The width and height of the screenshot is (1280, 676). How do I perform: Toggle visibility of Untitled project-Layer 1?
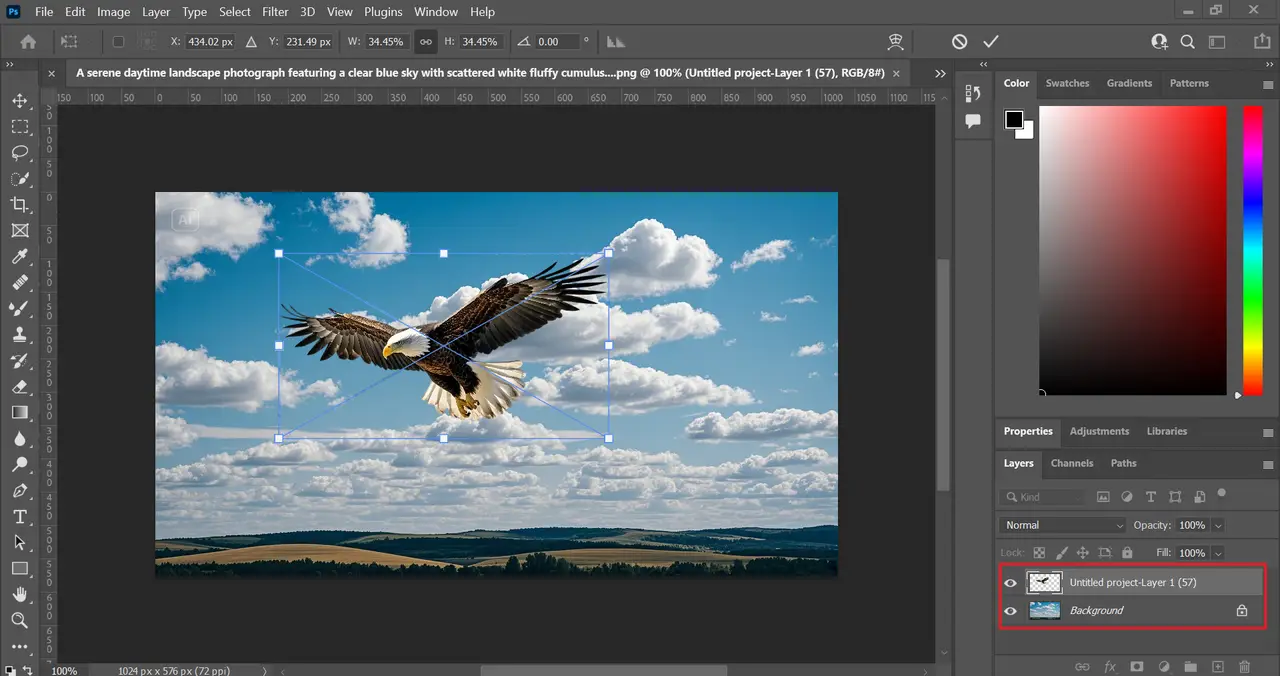1010,582
